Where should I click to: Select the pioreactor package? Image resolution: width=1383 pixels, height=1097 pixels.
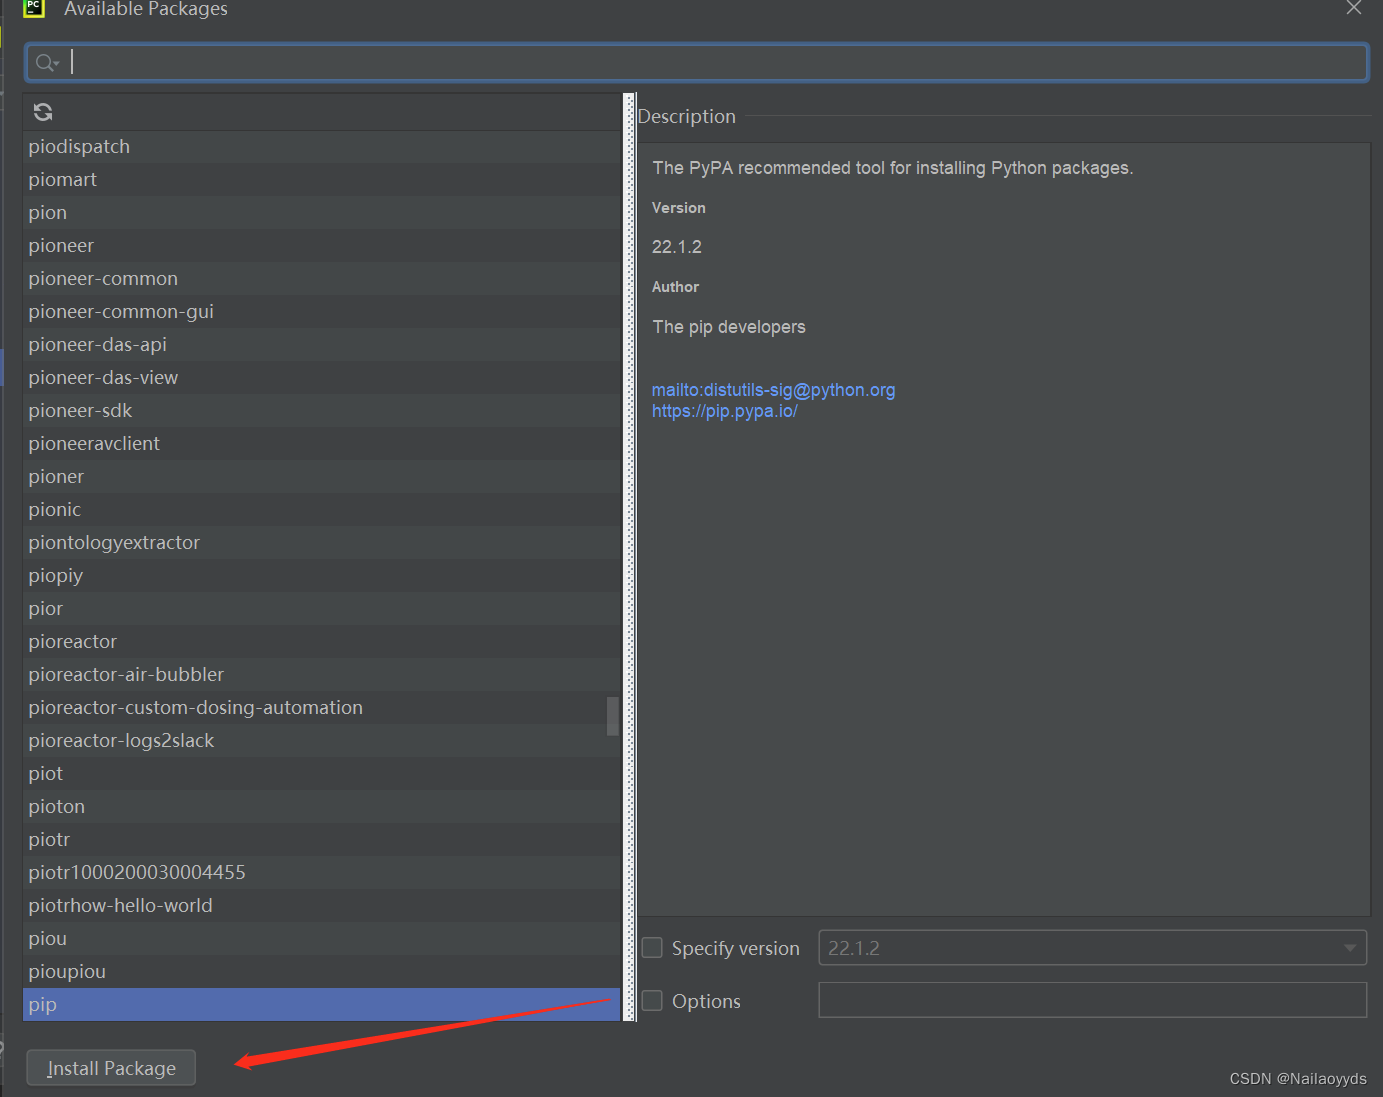point(321,642)
